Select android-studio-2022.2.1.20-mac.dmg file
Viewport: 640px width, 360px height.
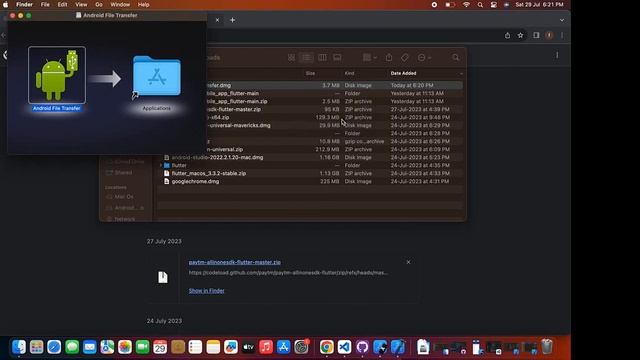[217, 157]
